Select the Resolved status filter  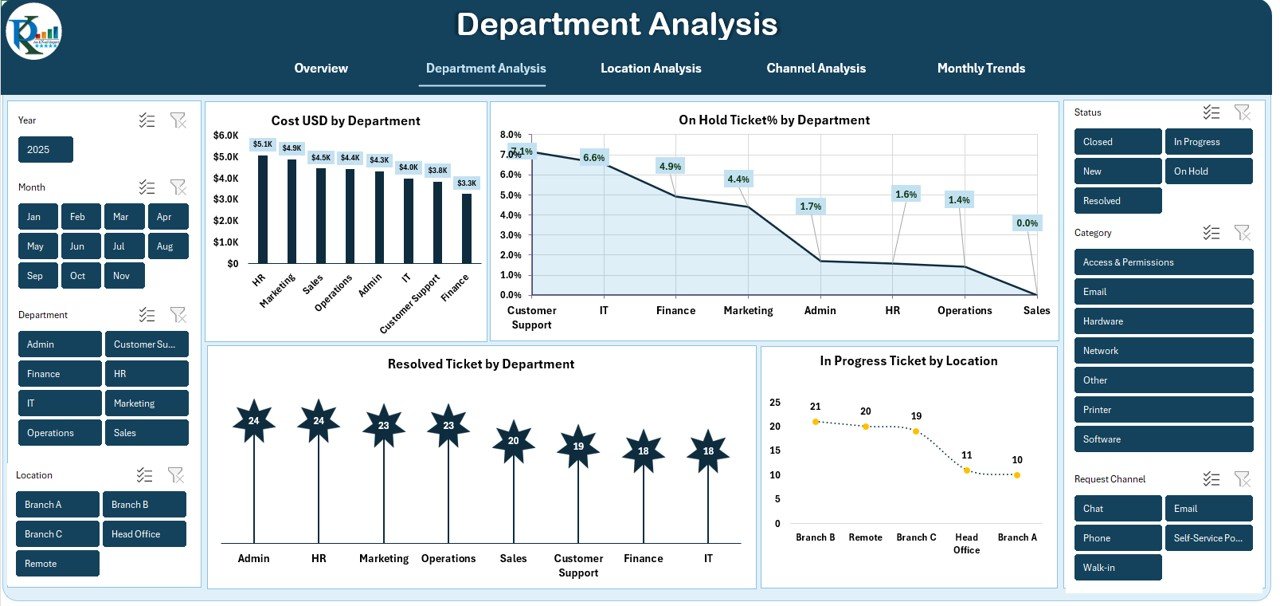1117,200
